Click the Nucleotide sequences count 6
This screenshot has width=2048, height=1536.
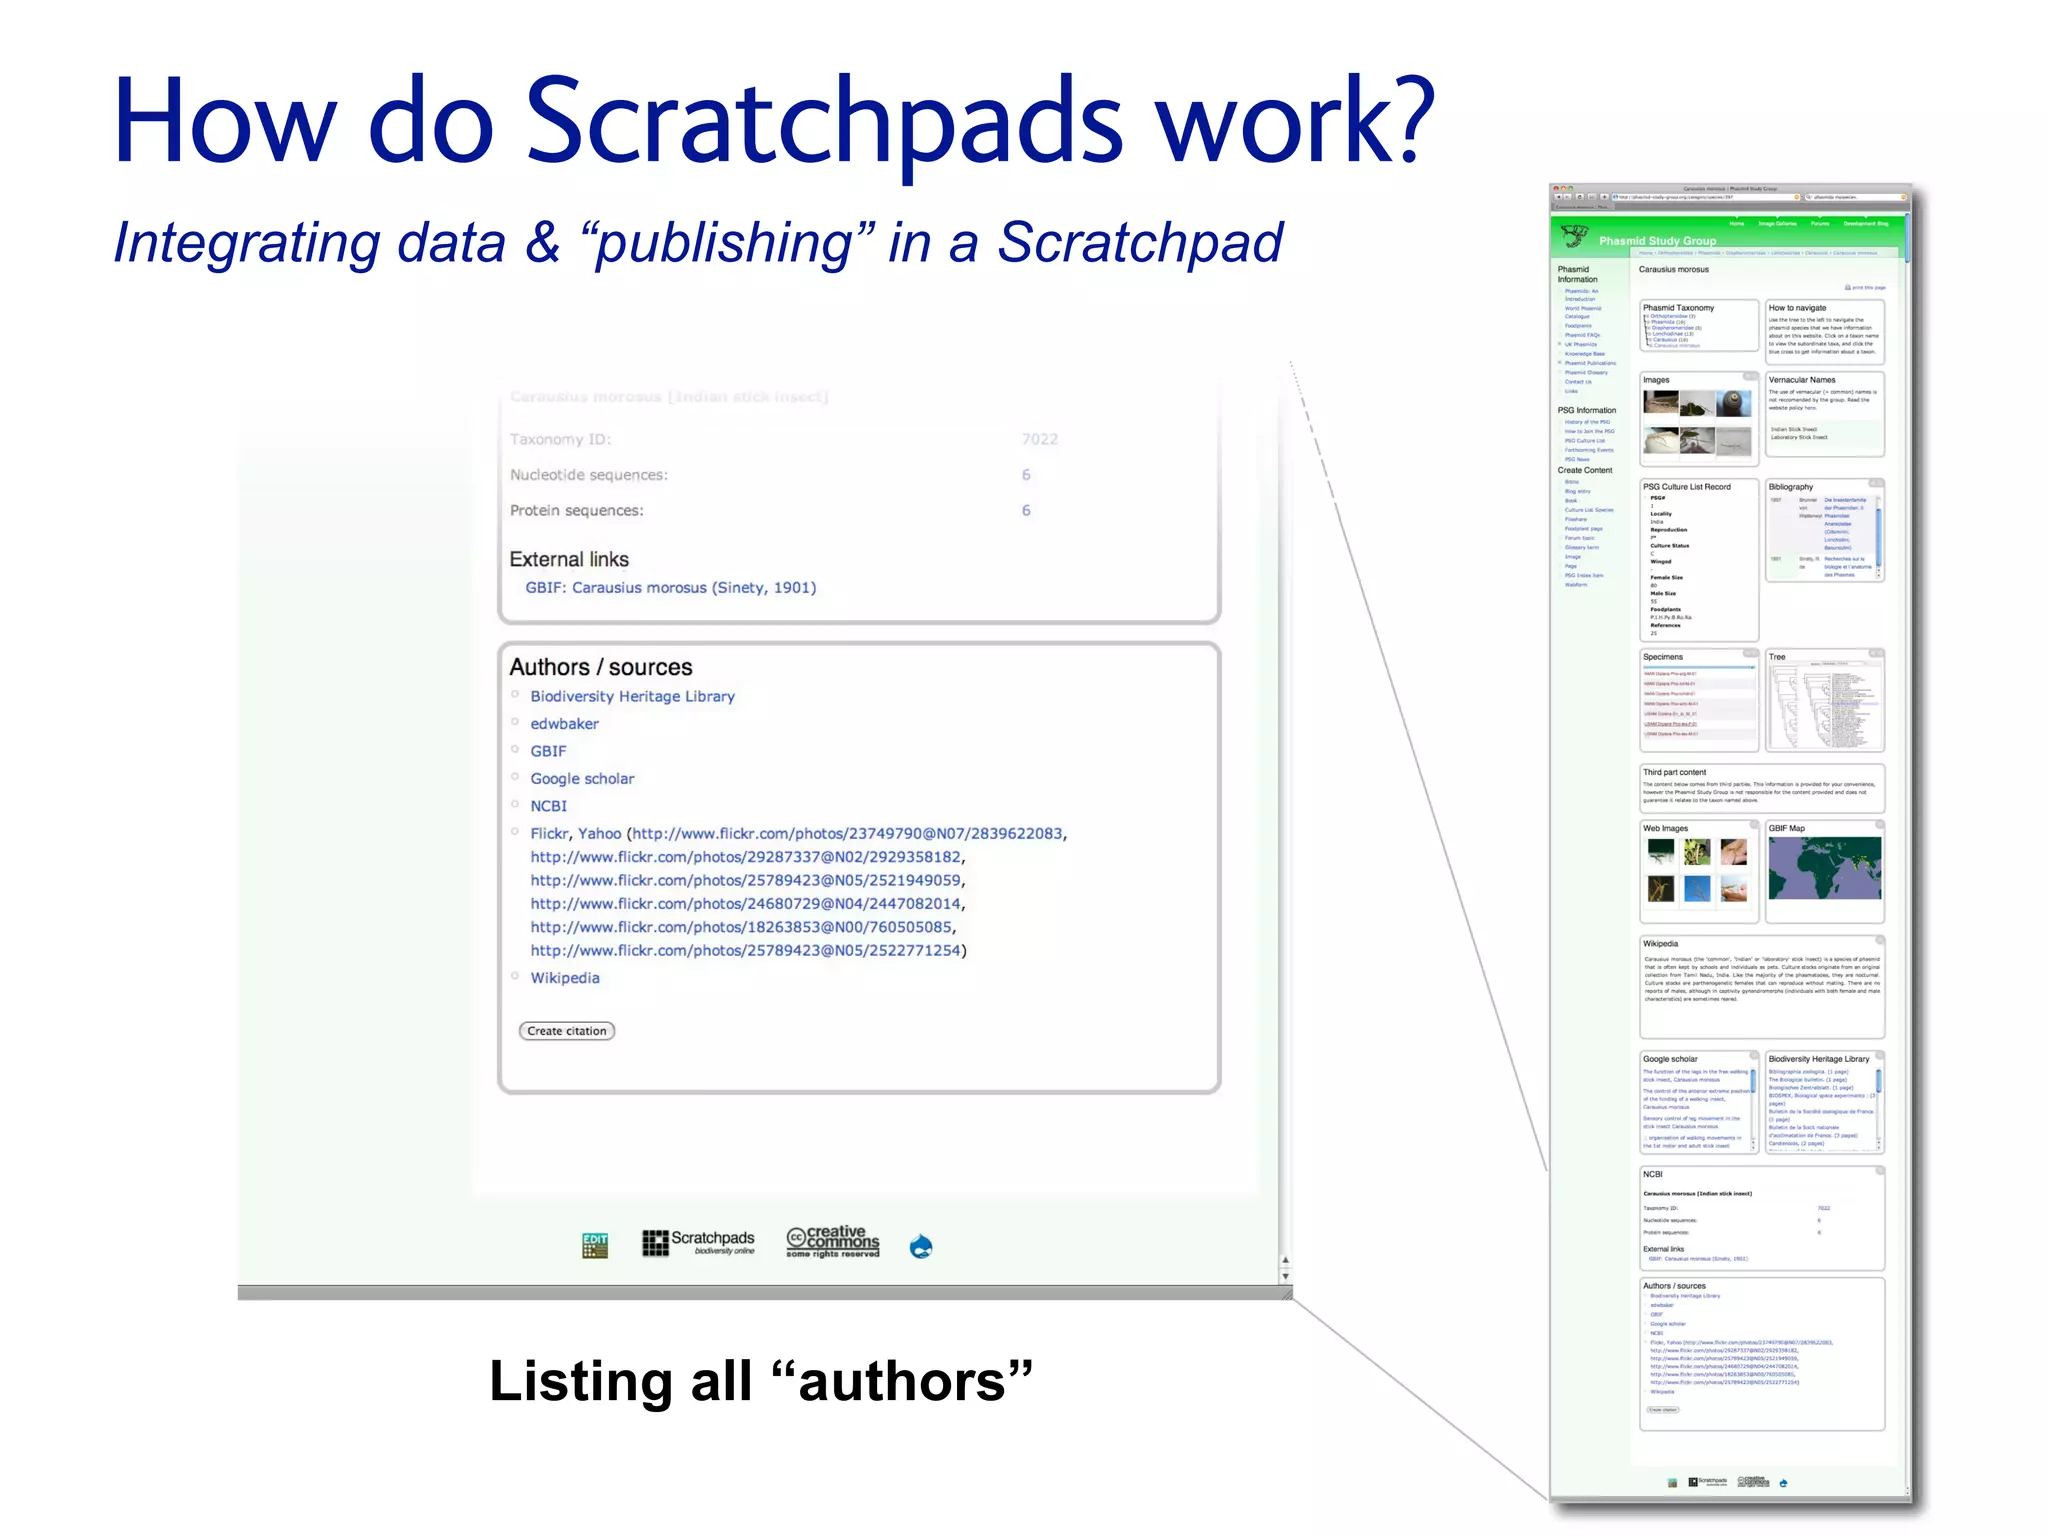pos(1026,475)
